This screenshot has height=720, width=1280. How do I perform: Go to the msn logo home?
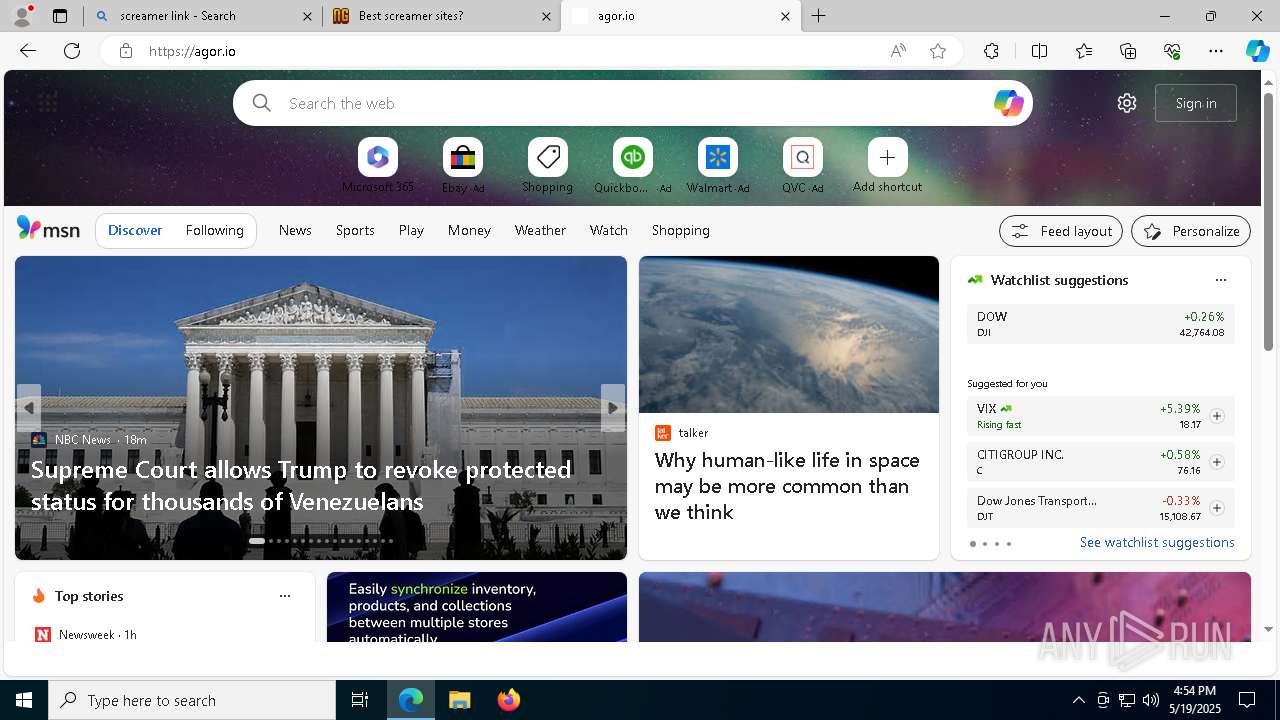pos(48,229)
